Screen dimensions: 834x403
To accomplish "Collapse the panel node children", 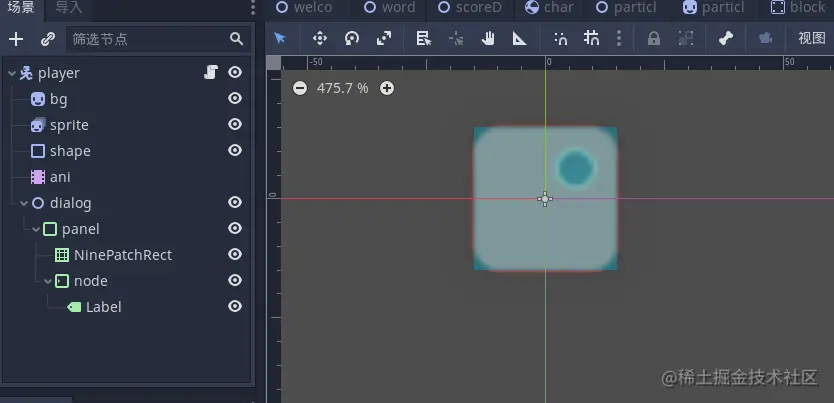I will tap(36, 229).
